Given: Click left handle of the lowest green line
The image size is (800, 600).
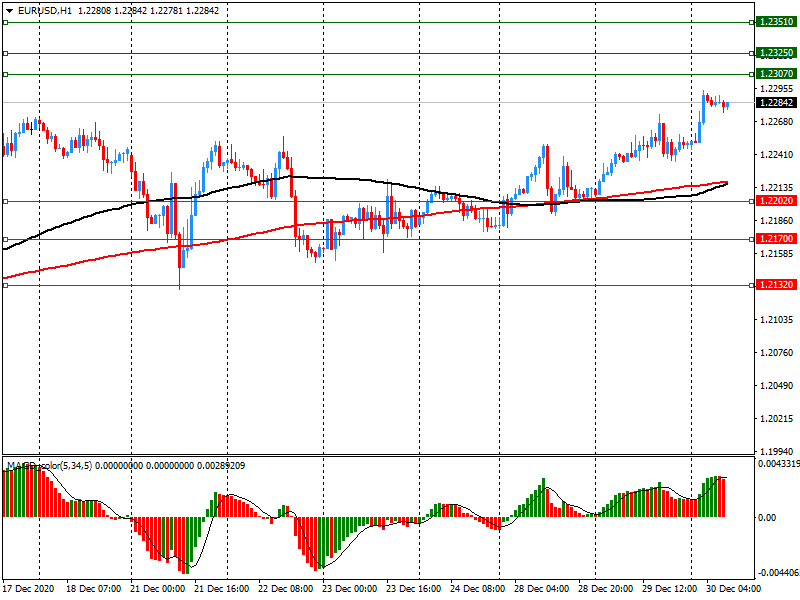Looking at the screenshot, I should pos(5,74).
